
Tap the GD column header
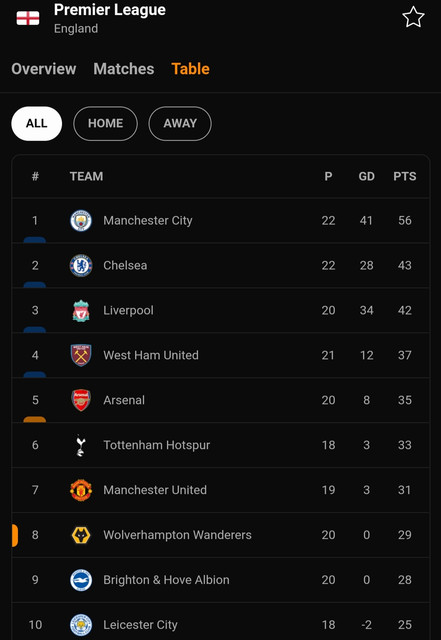click(x=366, y=176)
